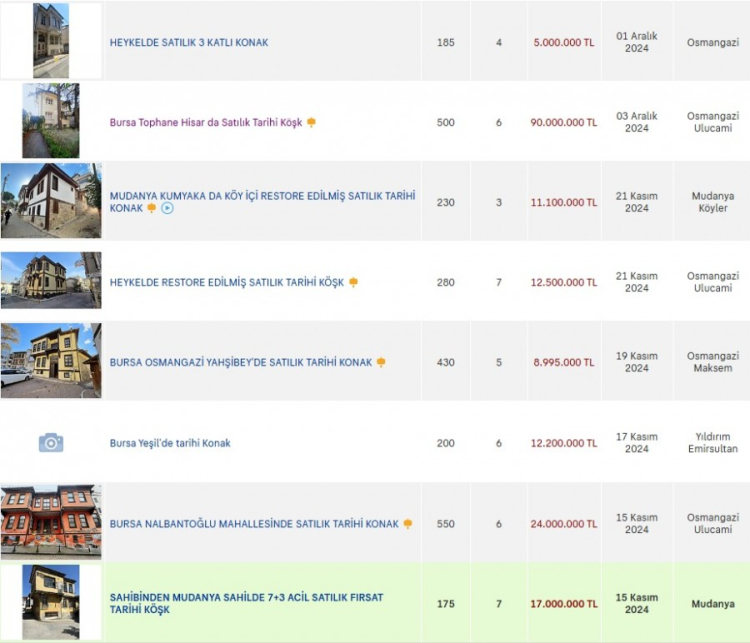Click orange badge icon on Mudanya Kumyaka listing
Screen dimensions: 750x643
pyautogui.click(x=151, y=208)
